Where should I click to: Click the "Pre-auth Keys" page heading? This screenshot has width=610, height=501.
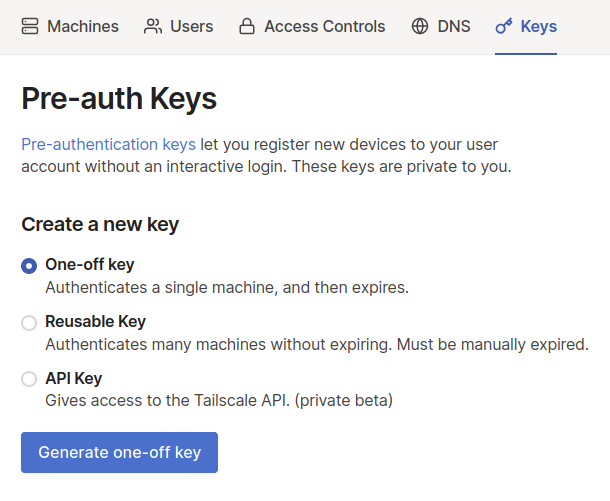click(x=119, y=99)
